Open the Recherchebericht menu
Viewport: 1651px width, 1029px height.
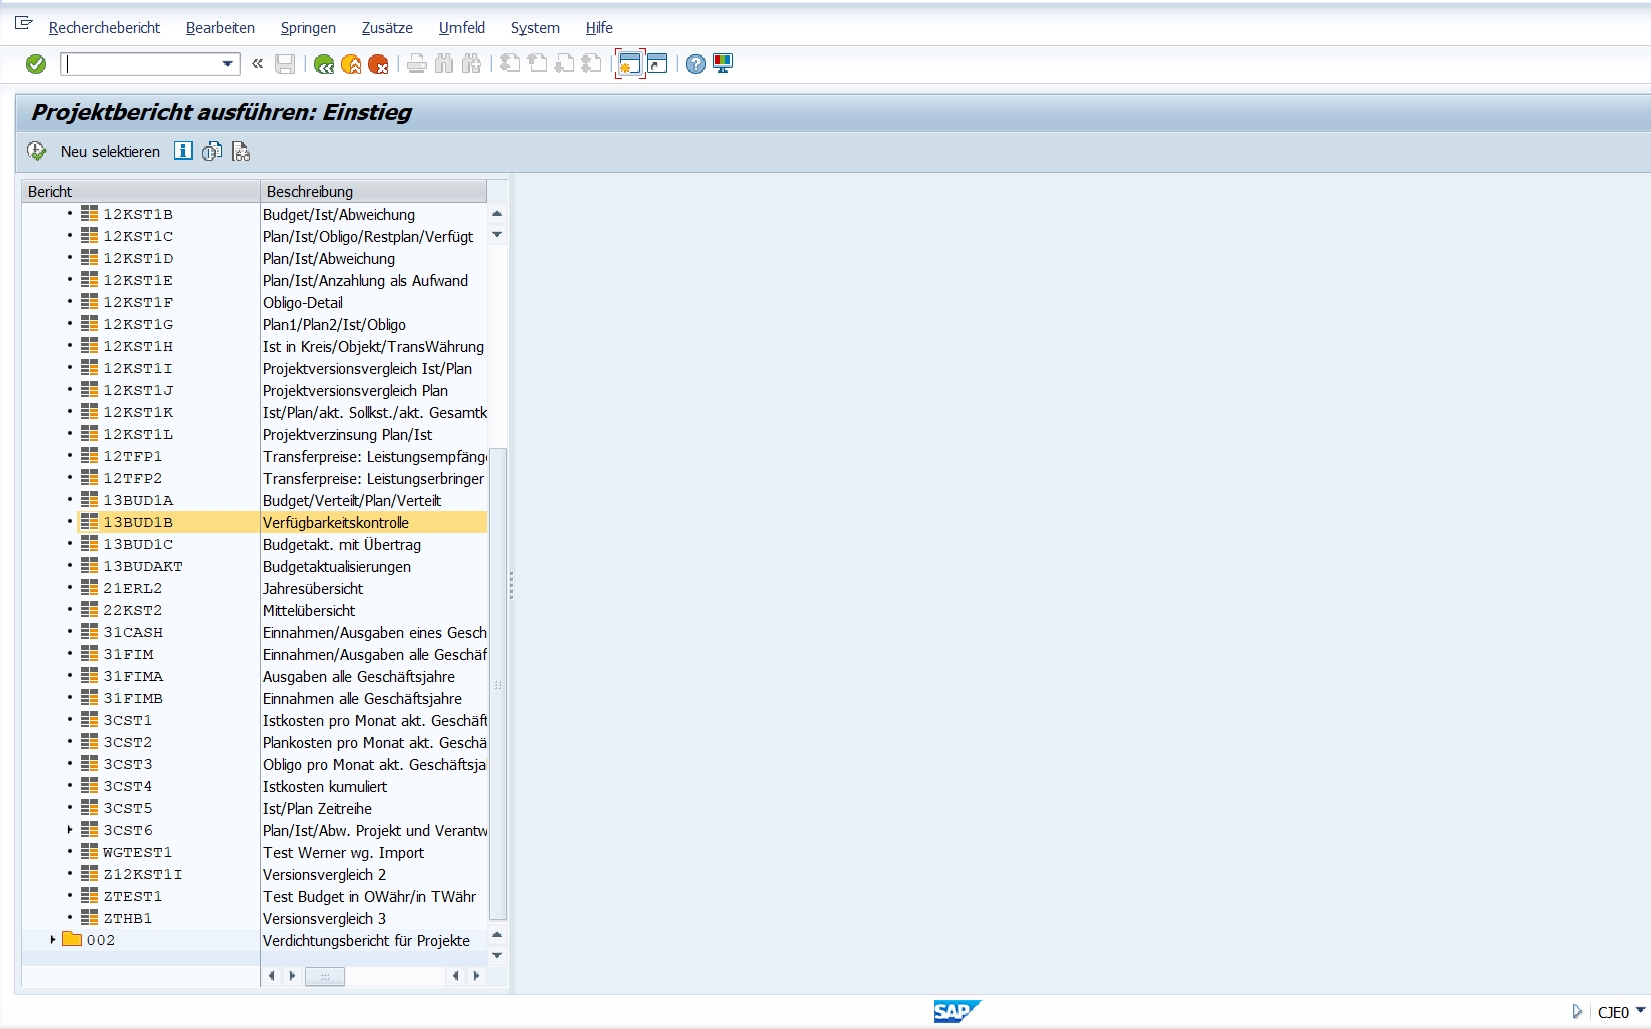point(104,28)
